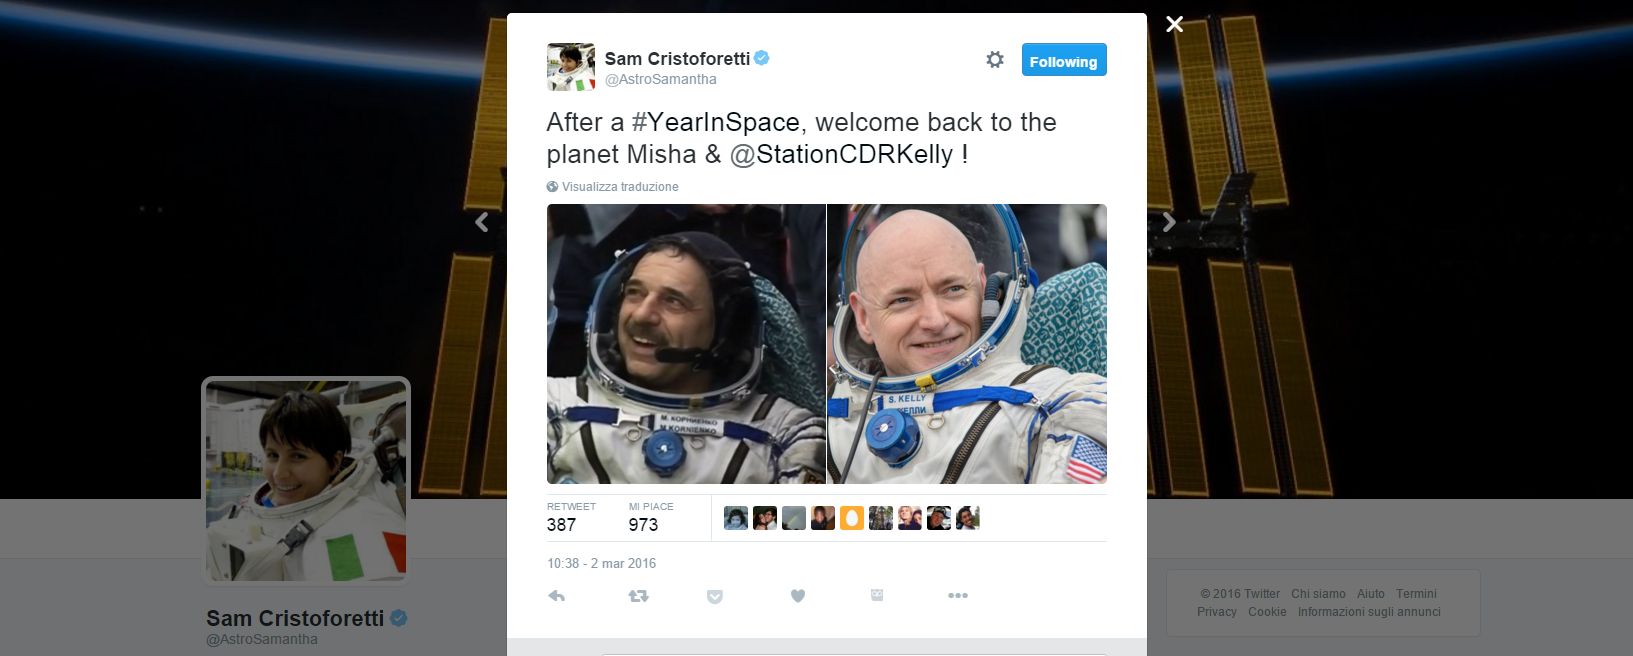Open the @StationCDRKelly mention

(841, 154)
